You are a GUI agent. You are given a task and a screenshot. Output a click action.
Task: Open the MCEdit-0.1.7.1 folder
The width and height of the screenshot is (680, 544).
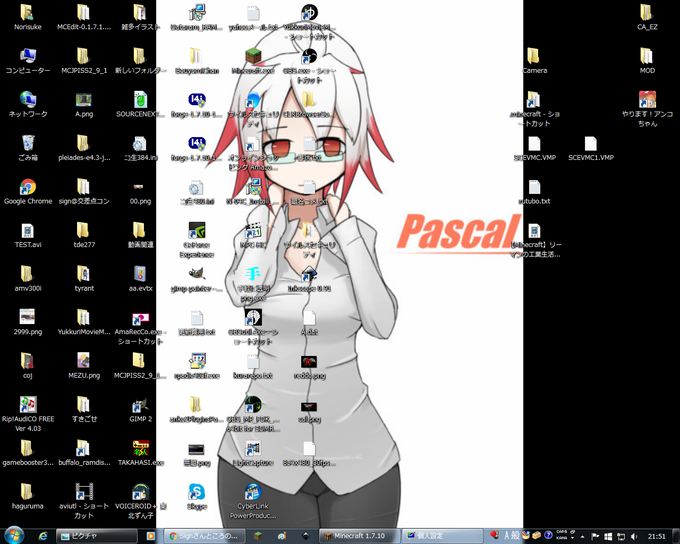tap(84, 17)
